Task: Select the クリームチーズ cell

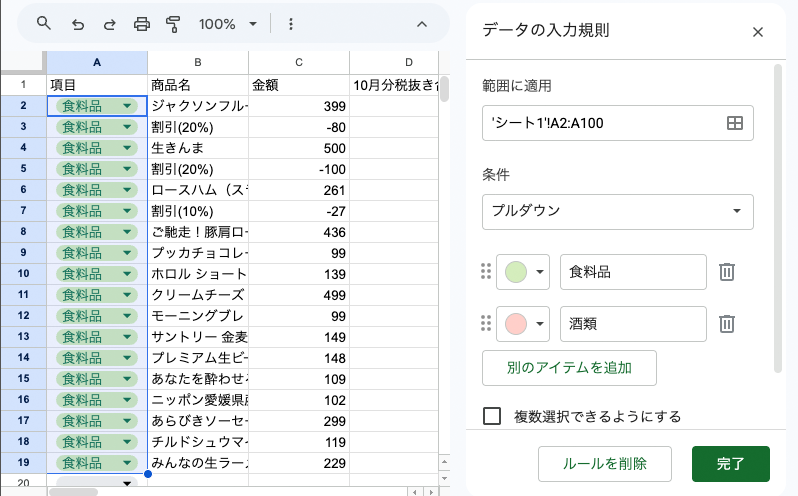Action: coord(197,295)
